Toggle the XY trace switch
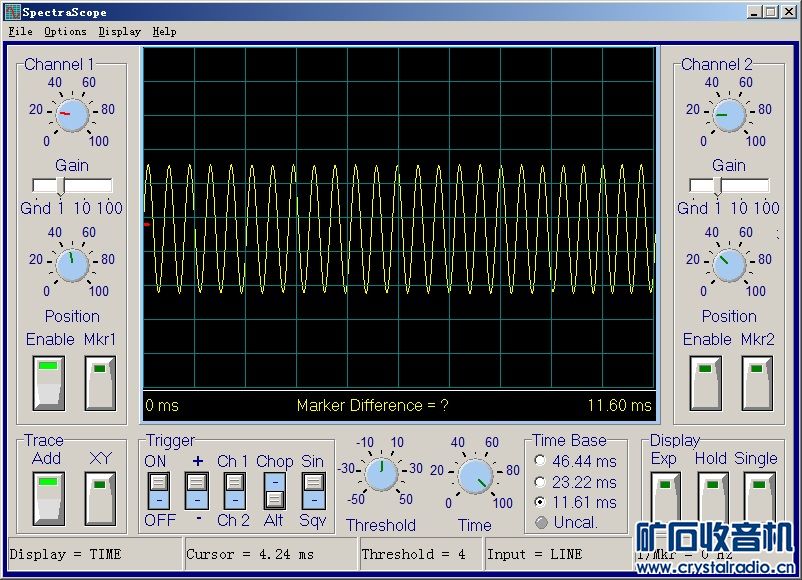 pyautogui.click(x=100, y=497)
